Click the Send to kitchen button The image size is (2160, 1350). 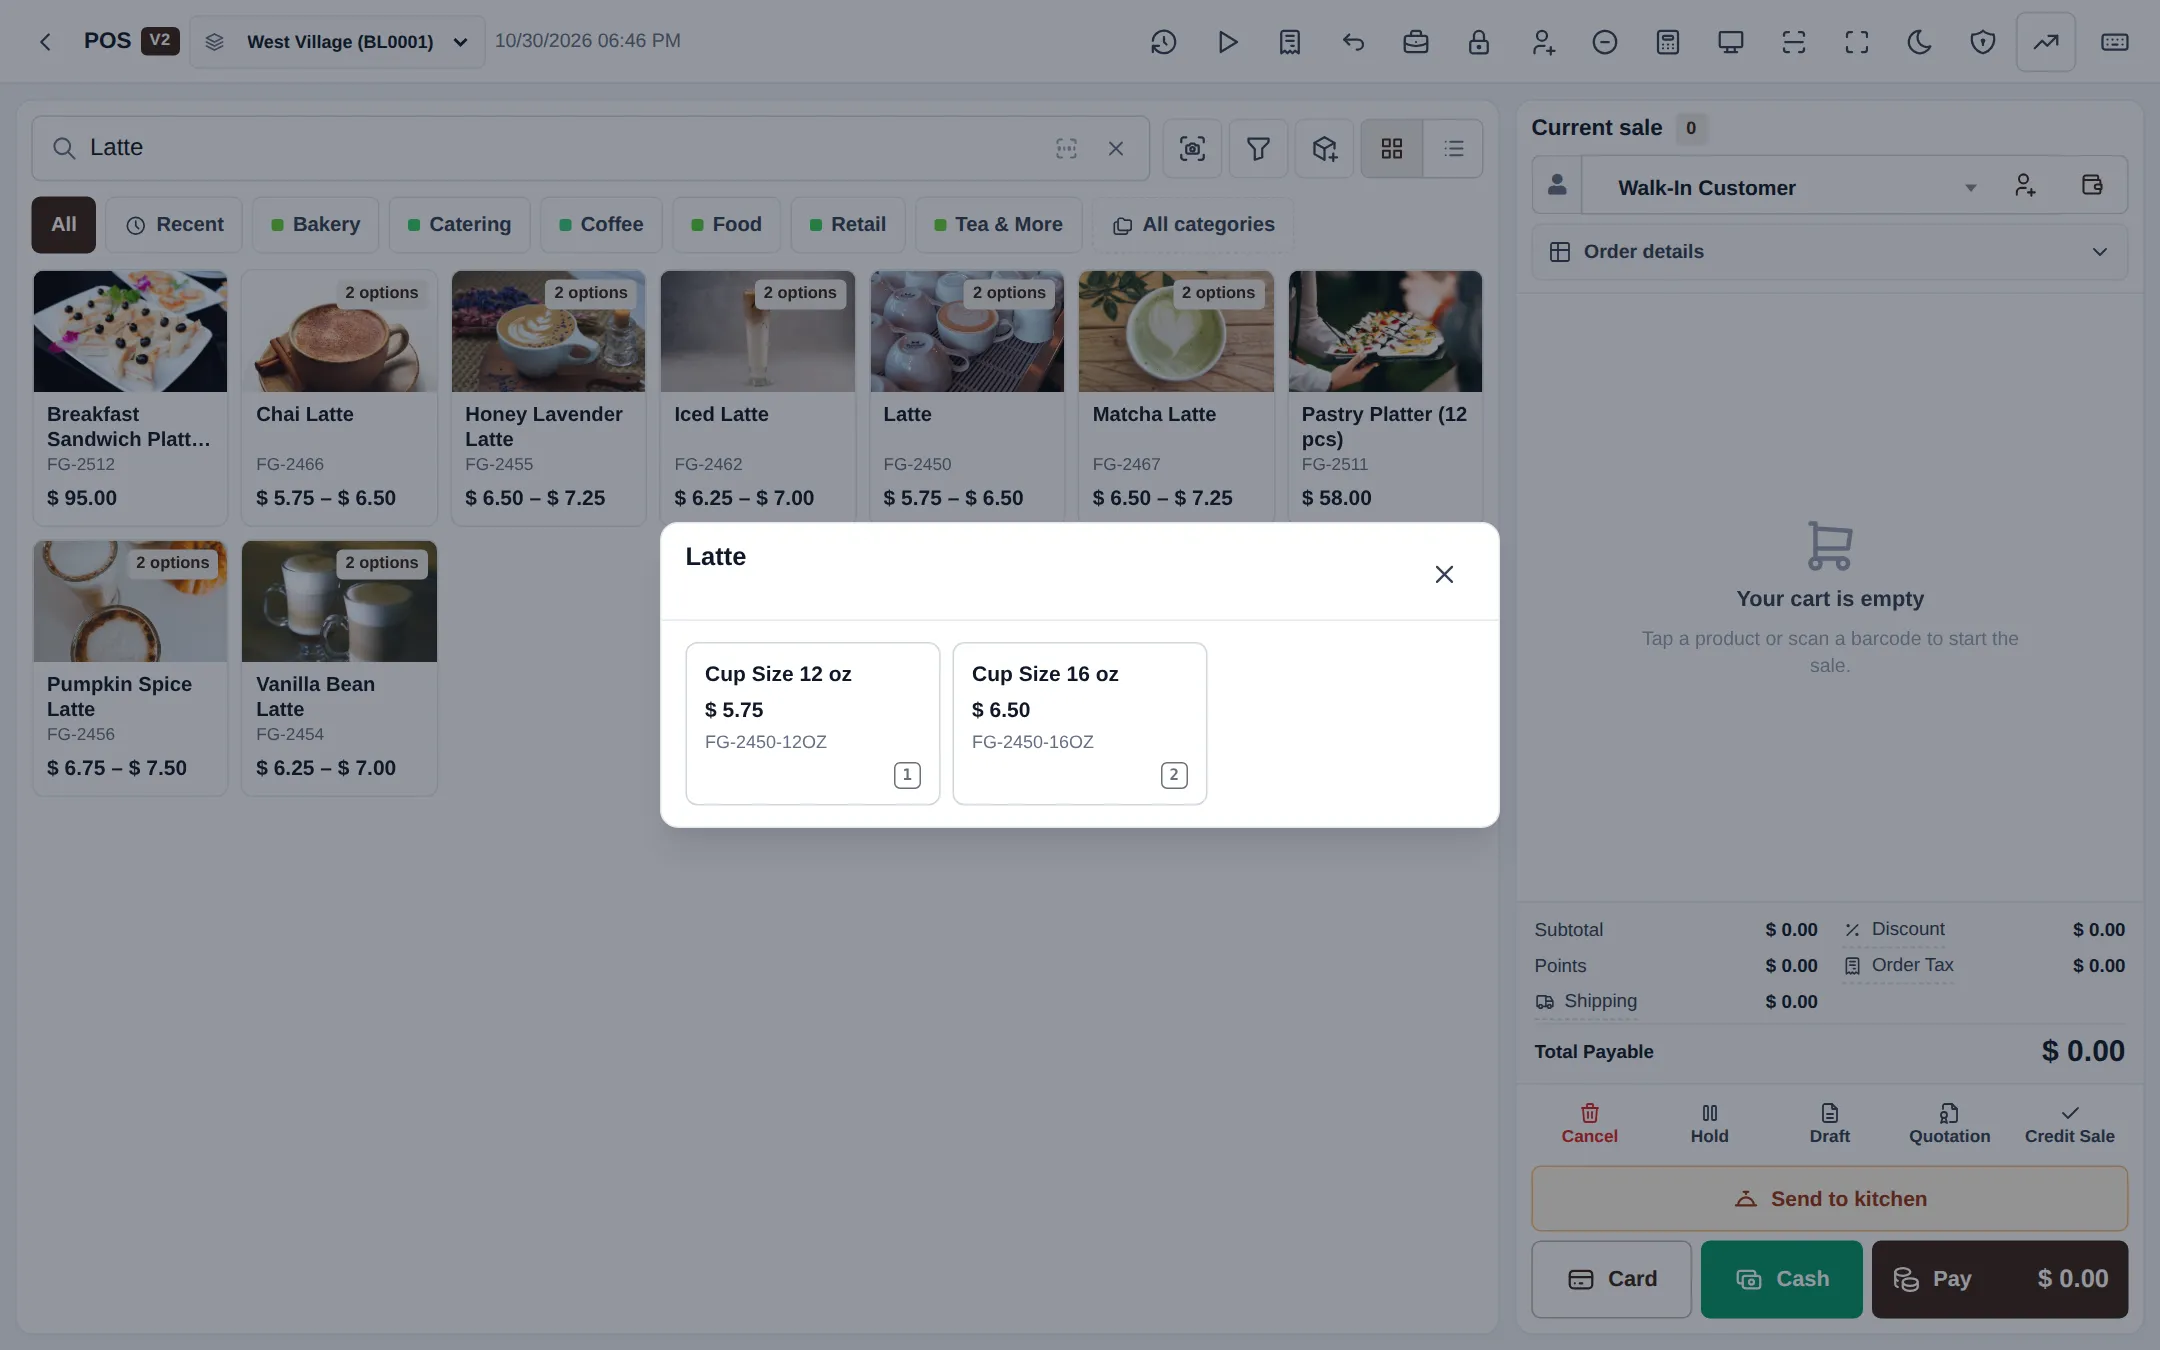click(1829, 1198)
